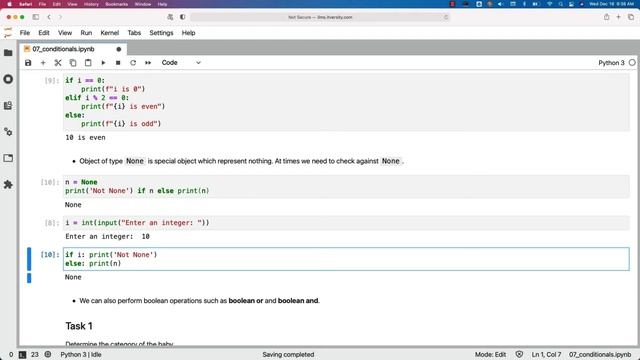The width and height of the screenshot is (640, 360).
Task: Click the Safari privacy shield icon
Action: (182, 17)
